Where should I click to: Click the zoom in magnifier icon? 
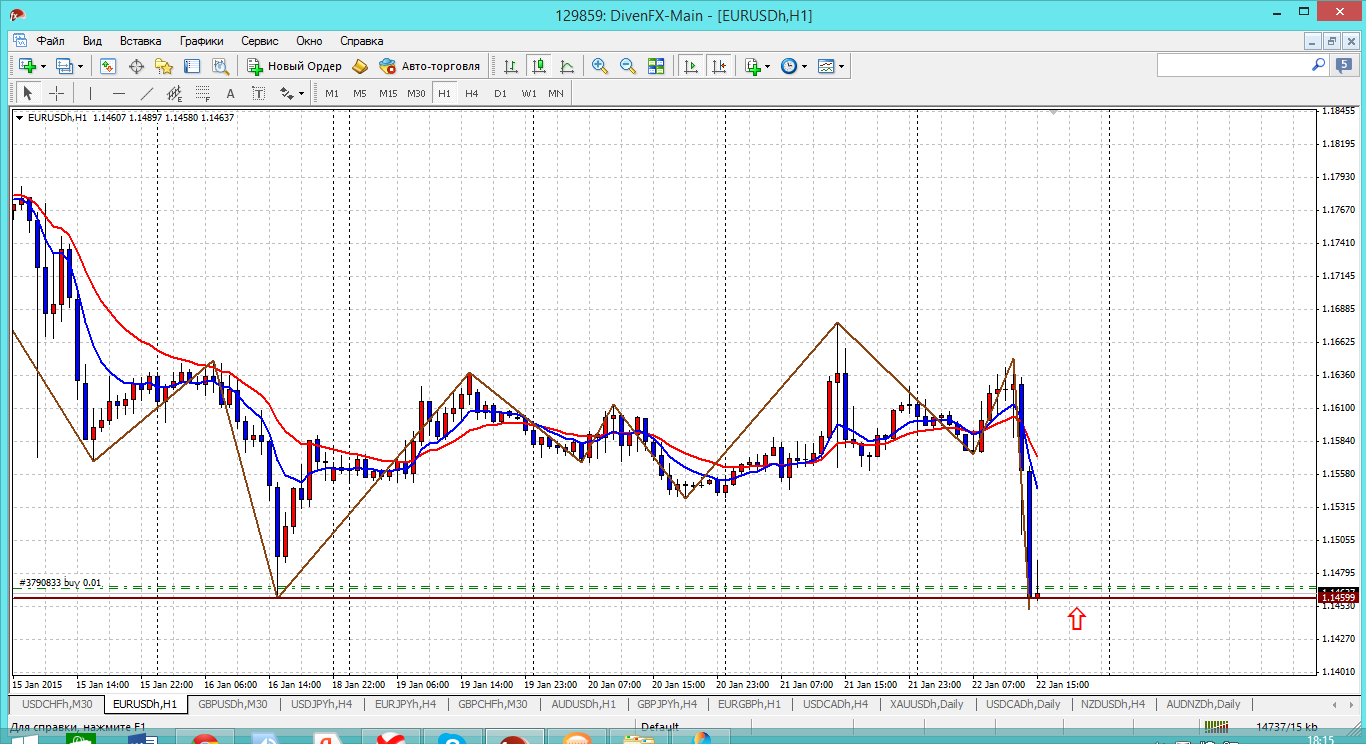pos(600,66)
